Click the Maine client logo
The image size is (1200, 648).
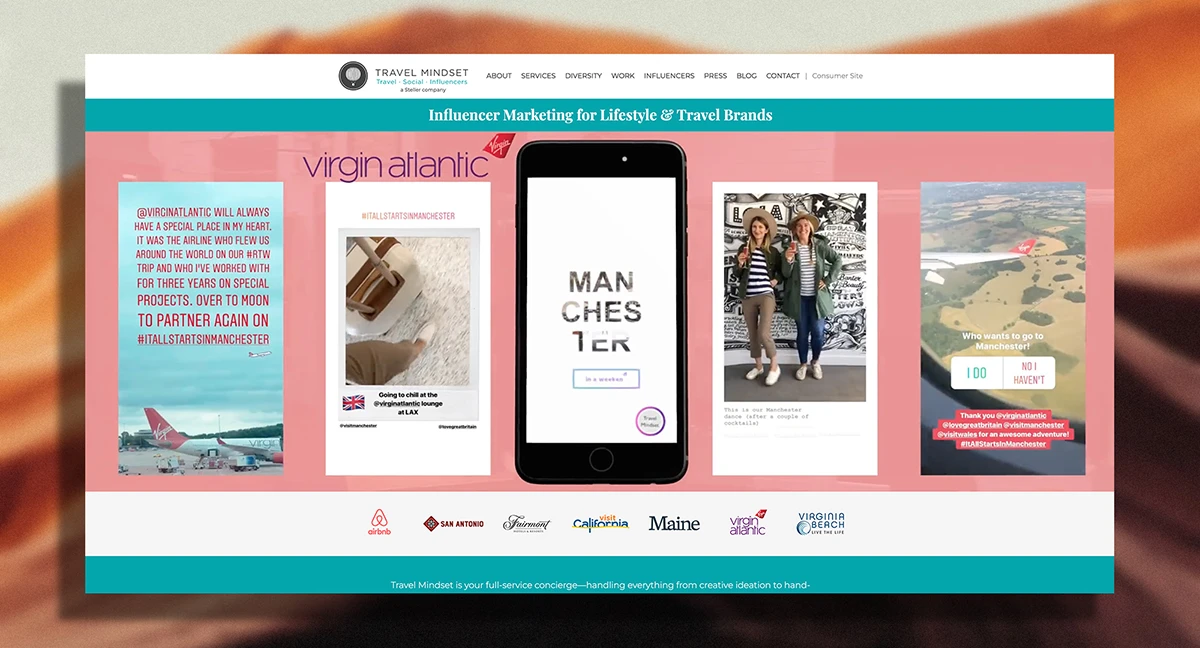674,523
